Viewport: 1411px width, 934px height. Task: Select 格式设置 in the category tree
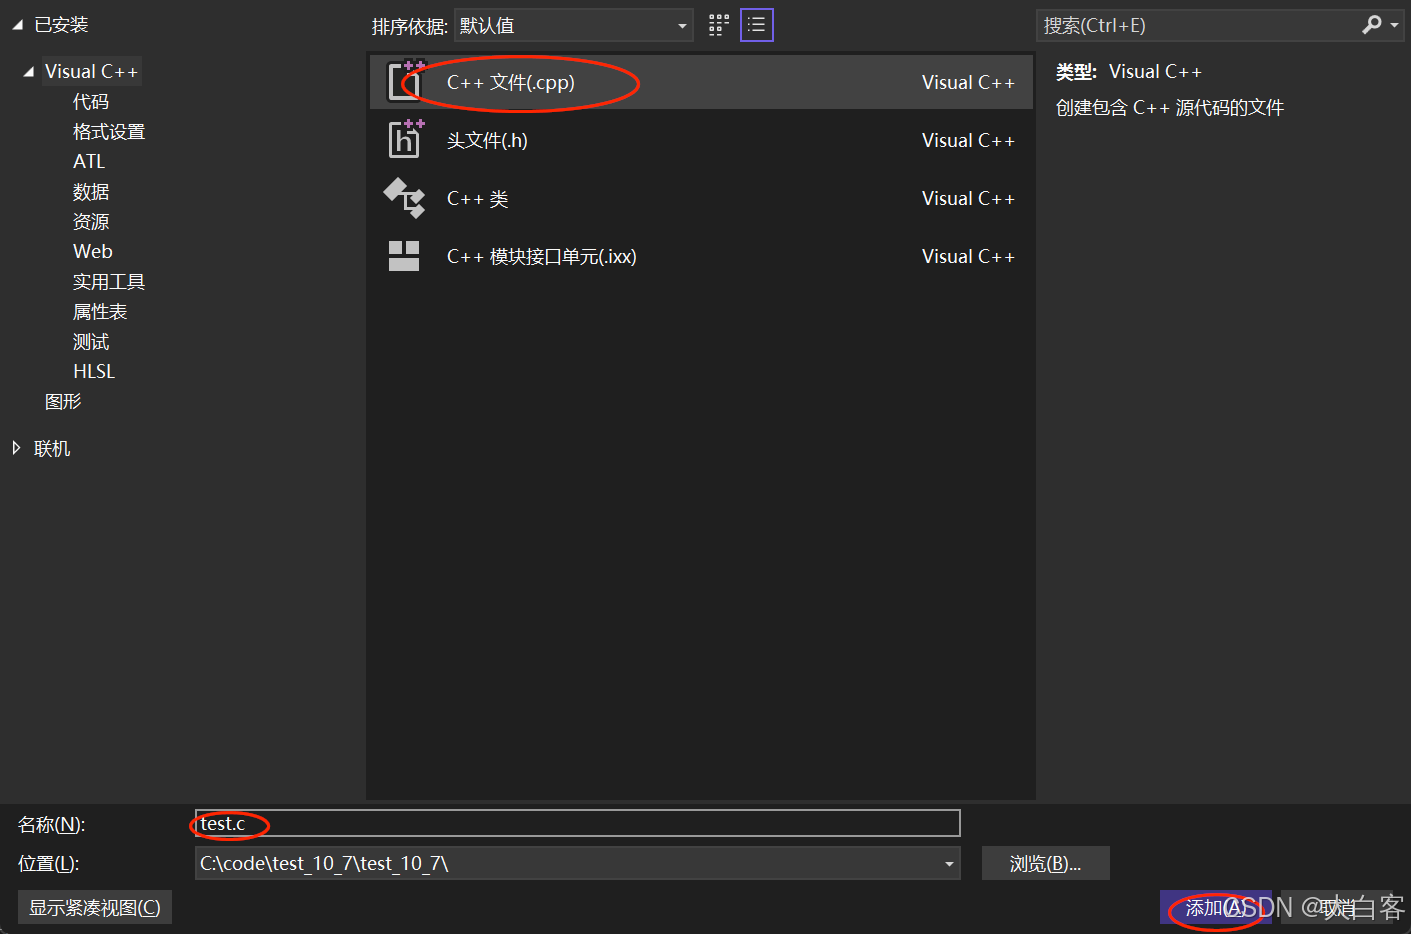(x=109, y=132)
